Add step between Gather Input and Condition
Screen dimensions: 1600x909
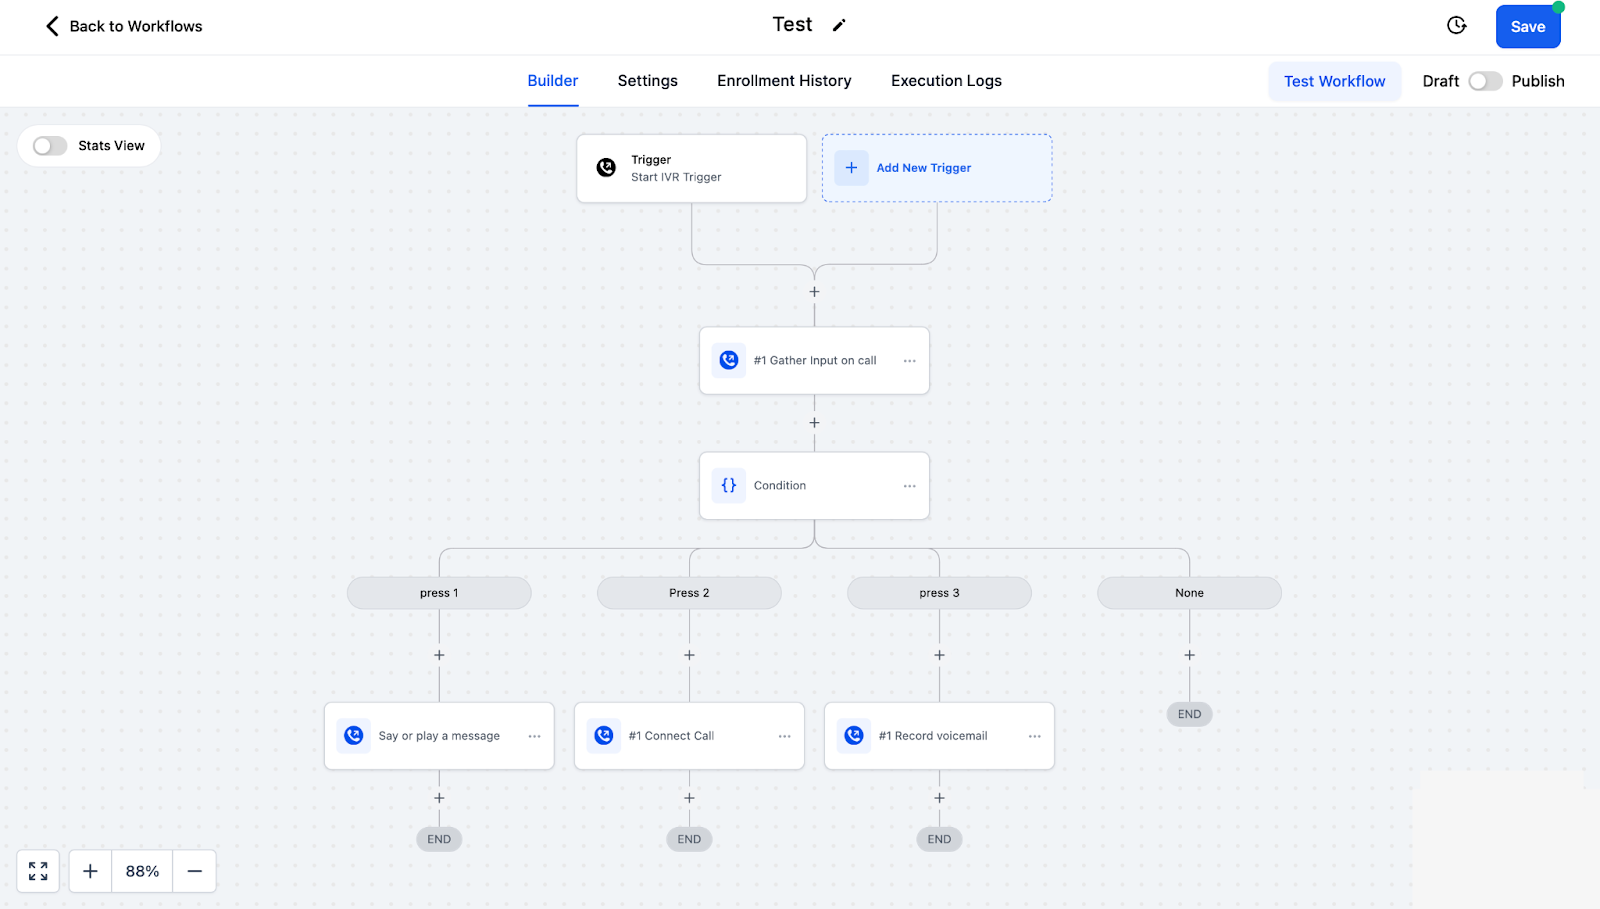point(814,423)
